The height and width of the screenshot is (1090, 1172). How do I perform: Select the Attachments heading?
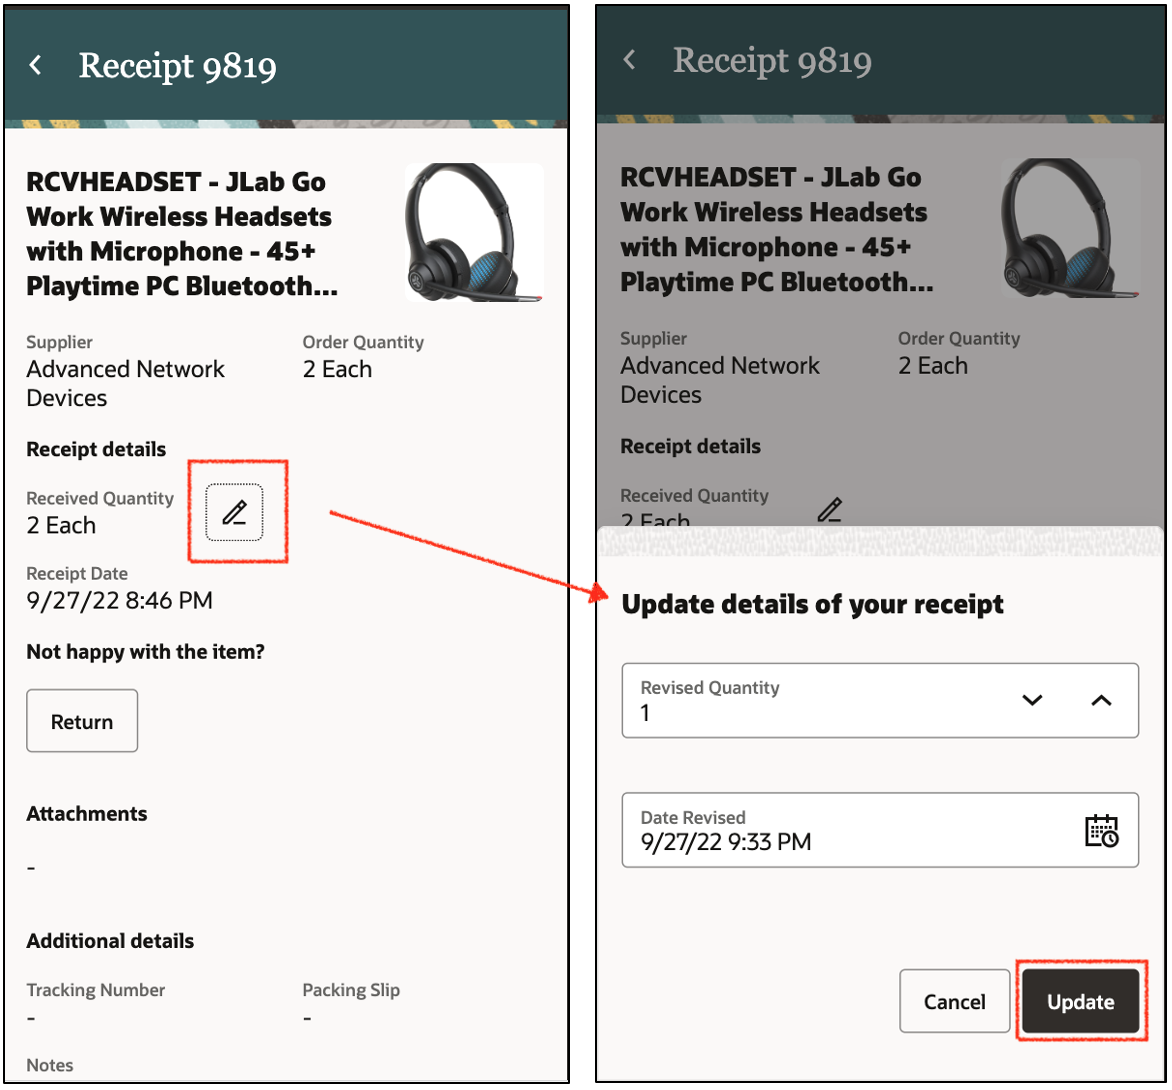pos(87,813)
